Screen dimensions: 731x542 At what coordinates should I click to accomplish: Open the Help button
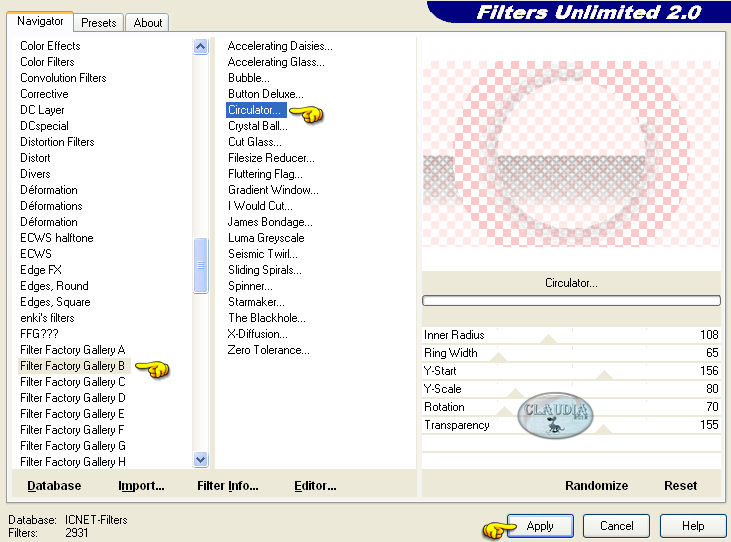point(693,526)
